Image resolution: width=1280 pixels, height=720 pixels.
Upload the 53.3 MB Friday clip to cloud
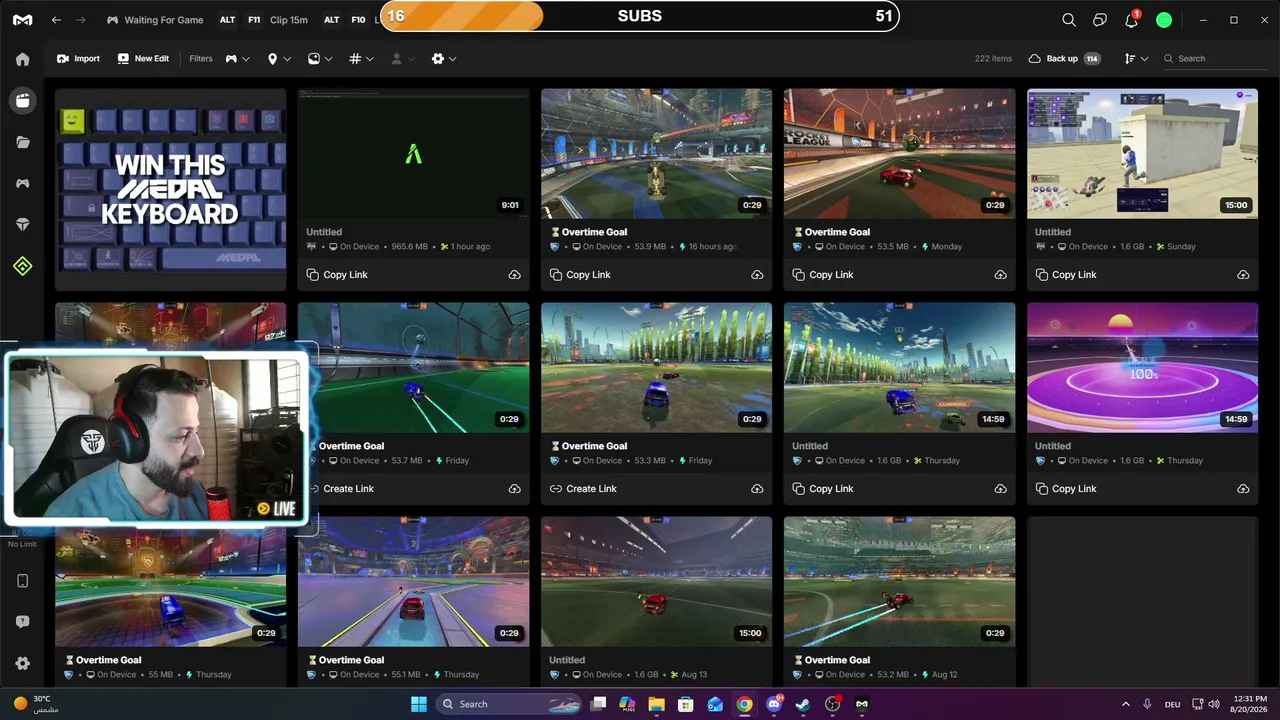pos(757,489)
